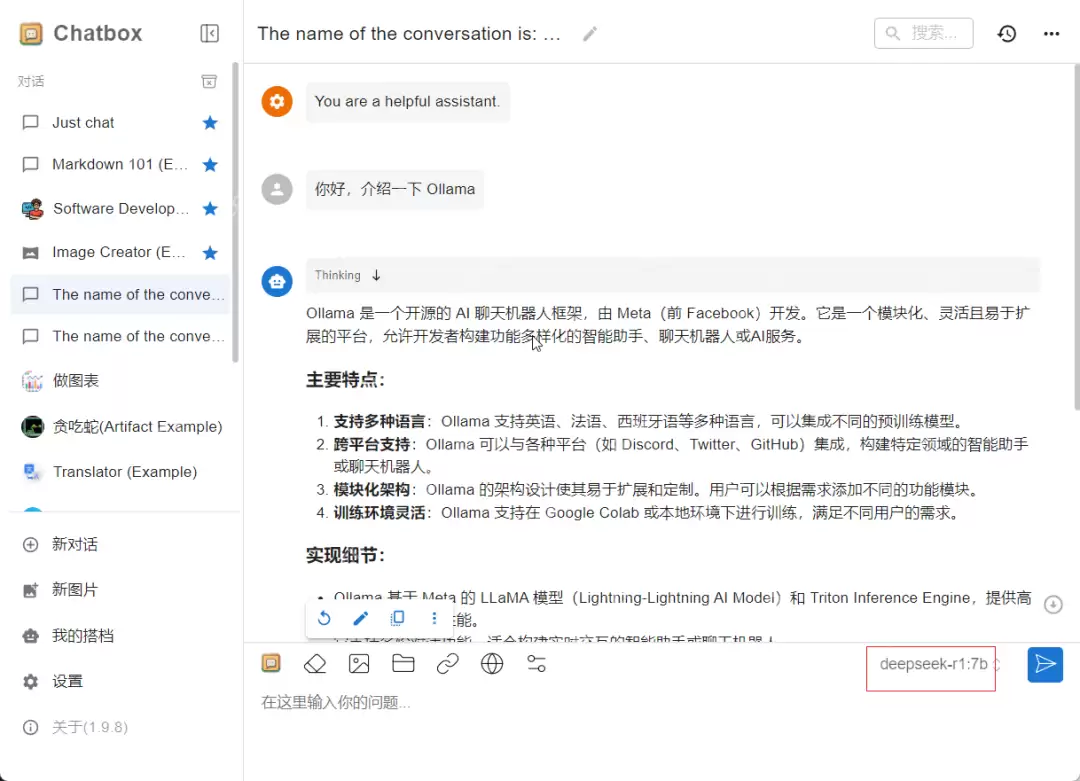The height and width of the screenshot is (781, 1080).
Task: Open a file with the folder icon
Action: (403, 663)
